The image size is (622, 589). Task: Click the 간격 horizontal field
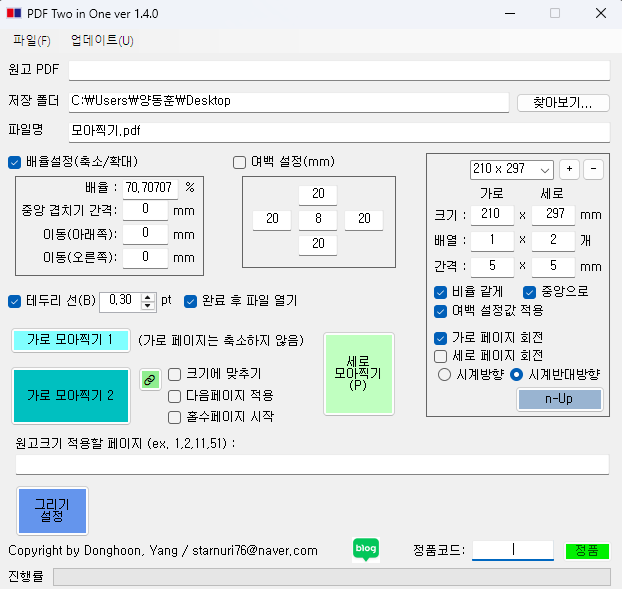click(x=492, y=267)
